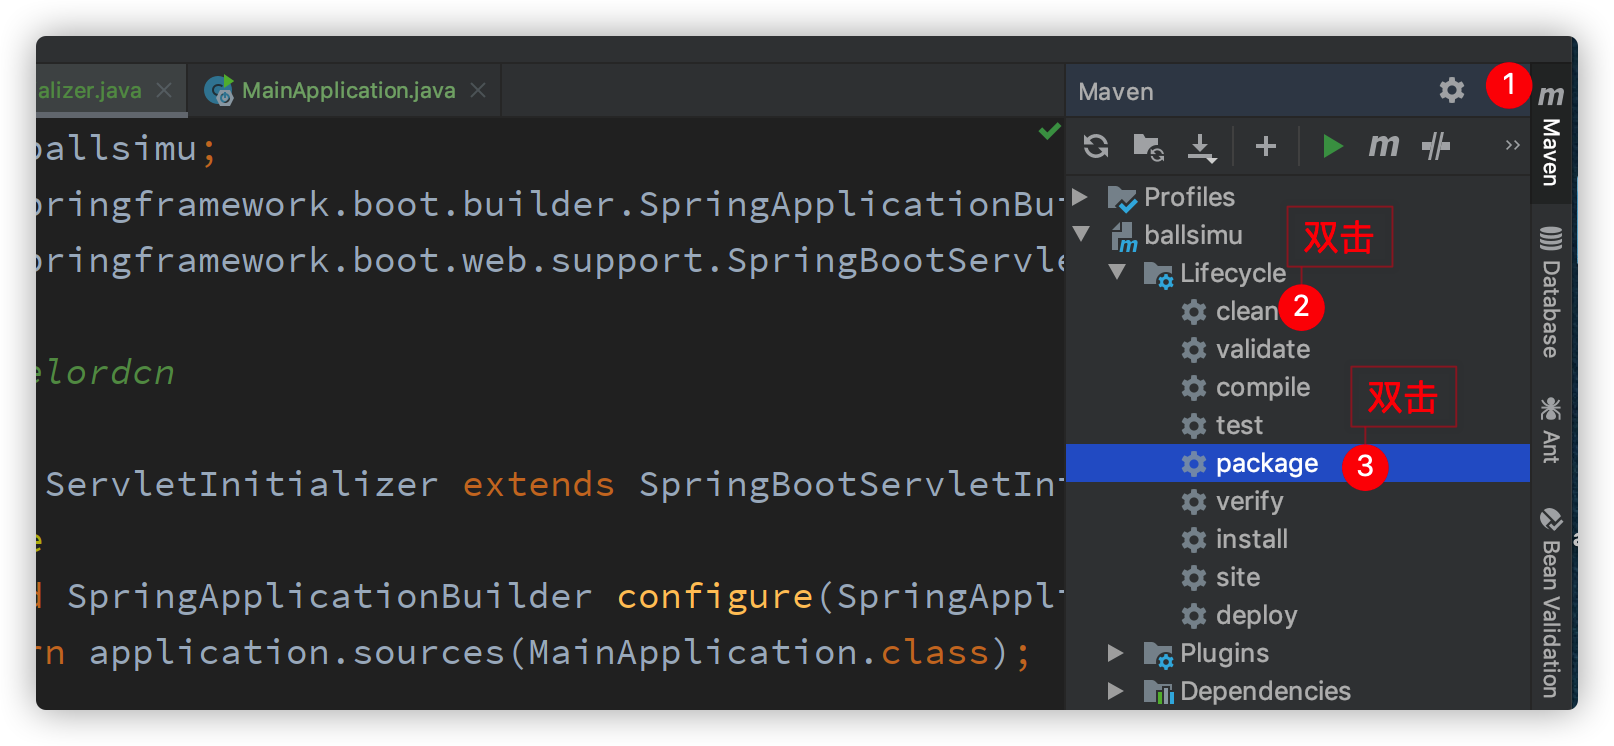The image size is (1614, 746).
Task: Expand the Profiles node arrow
Action: point(1080,196)
